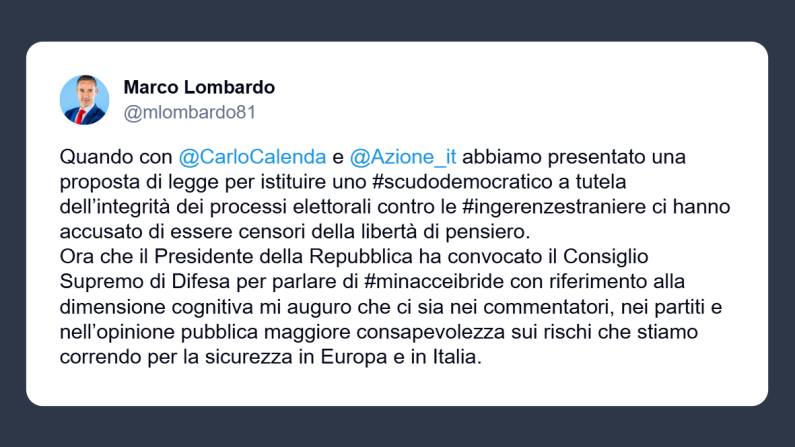Visit the @Azione_it mentioned account

(x=402, y=157)
